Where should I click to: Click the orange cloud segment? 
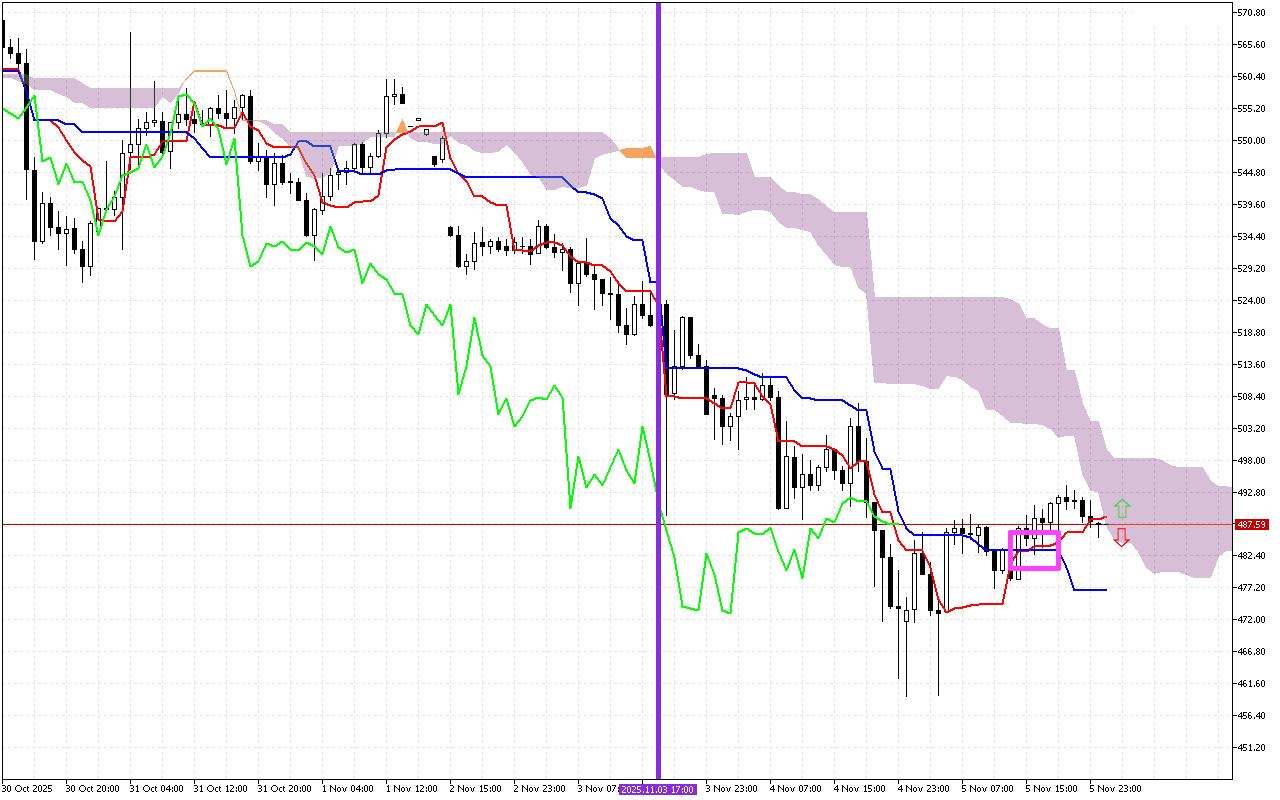(x=637, y=152)
